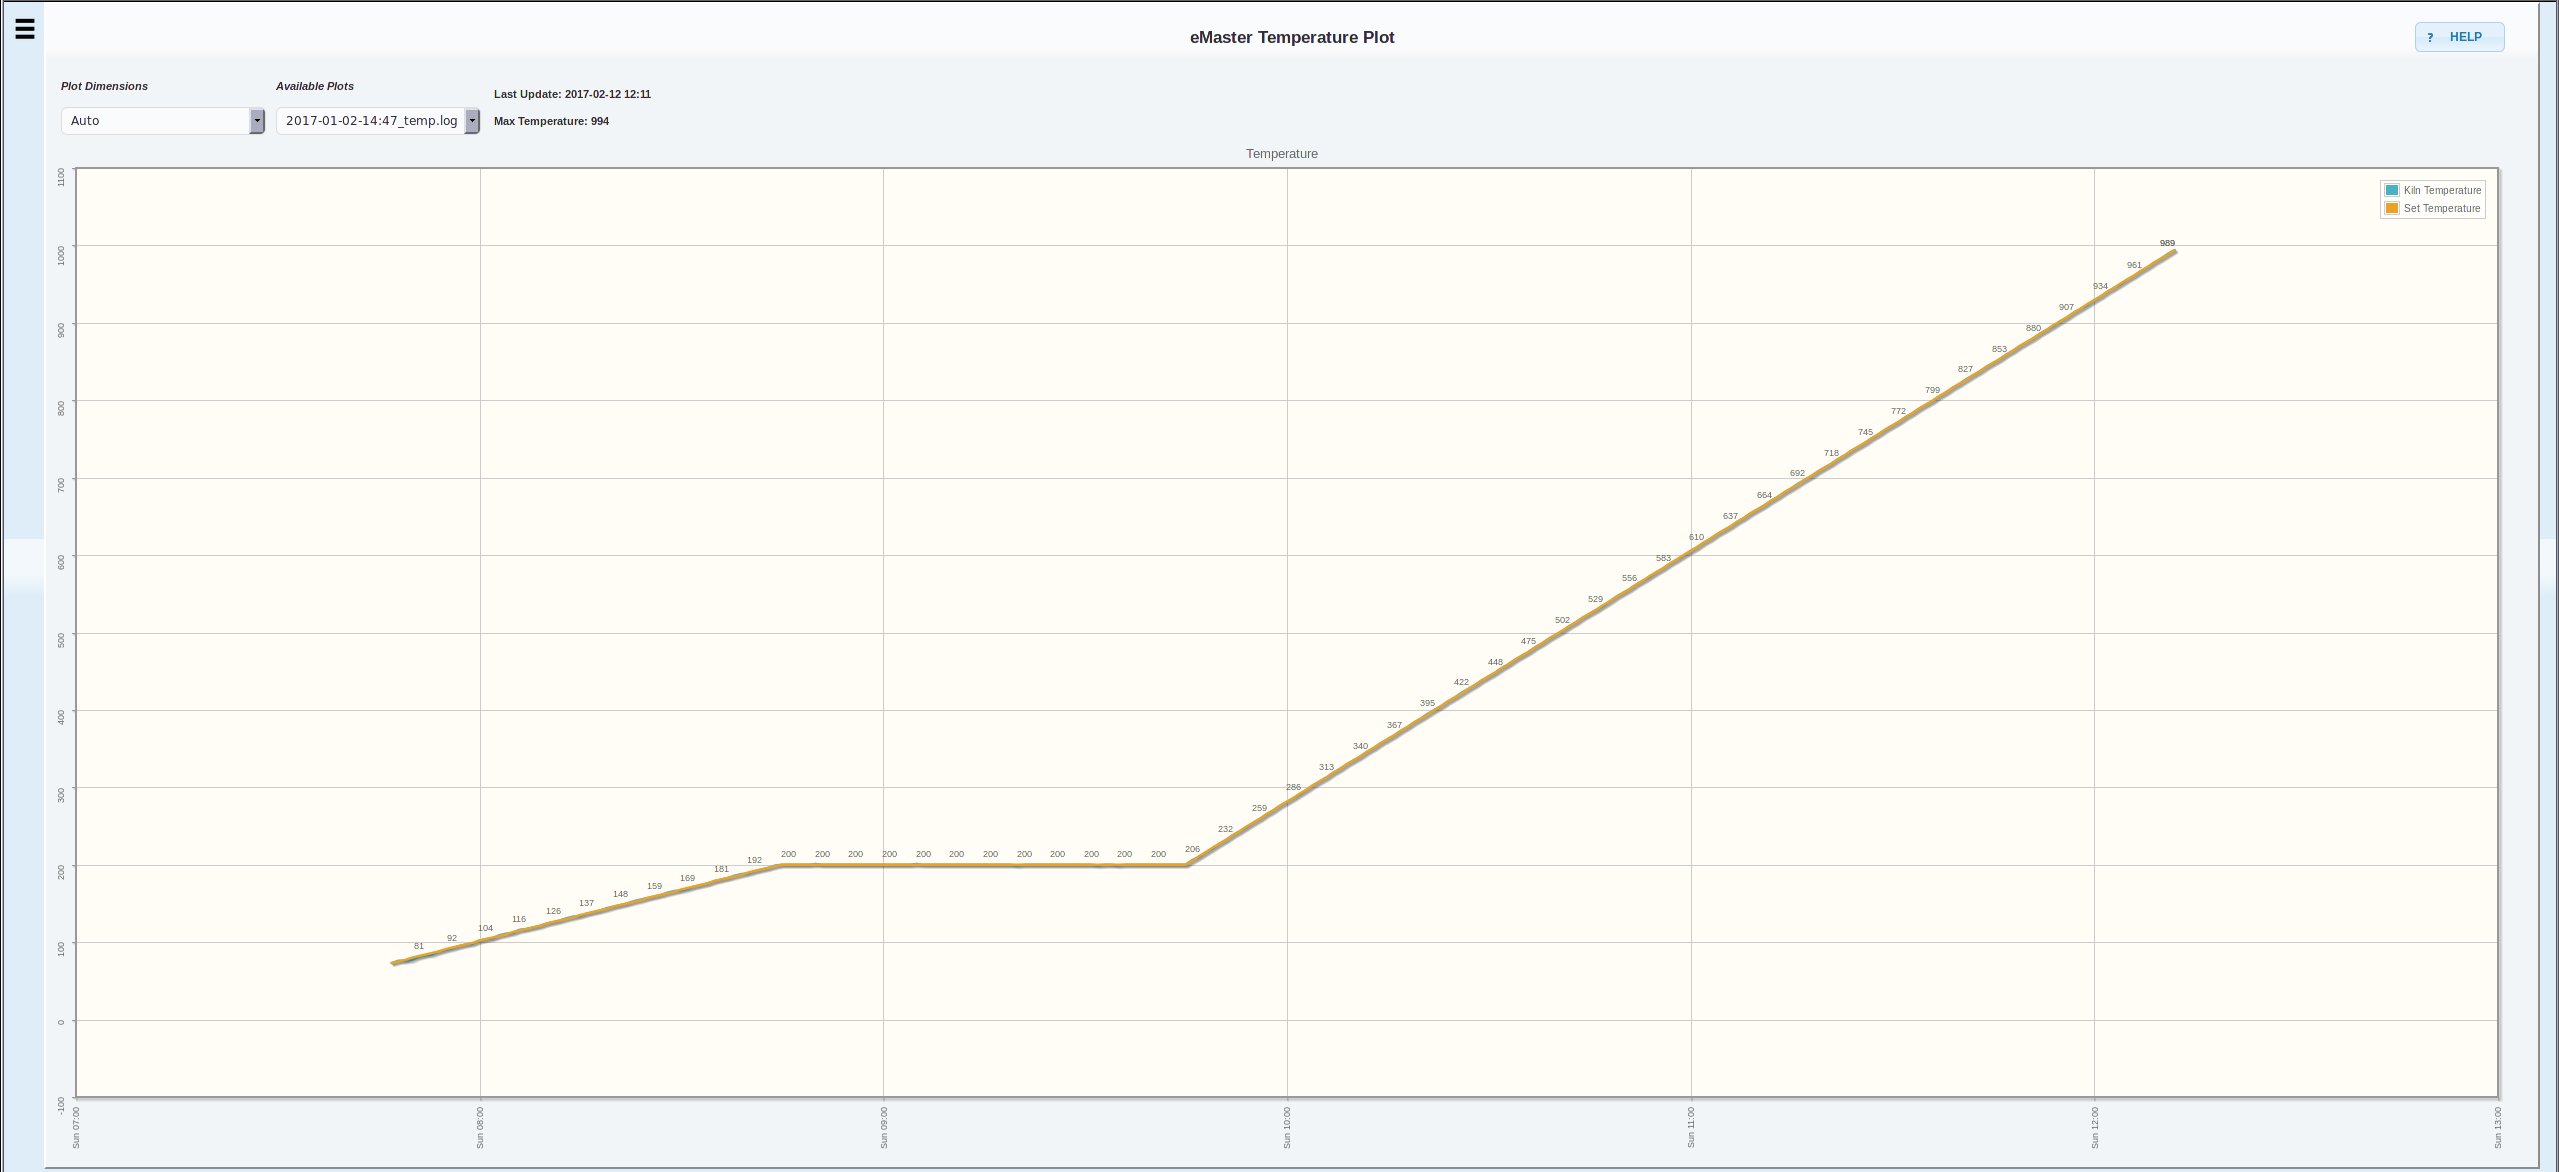The image size is (2559, 1172).
Task: Click the Plot Dimensions dropdown arrow
Action: (x=257, y=121)
